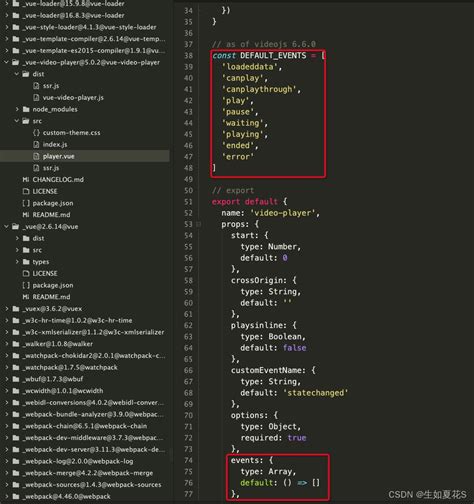Click the index.js file icon in src

tap(36, 144)
